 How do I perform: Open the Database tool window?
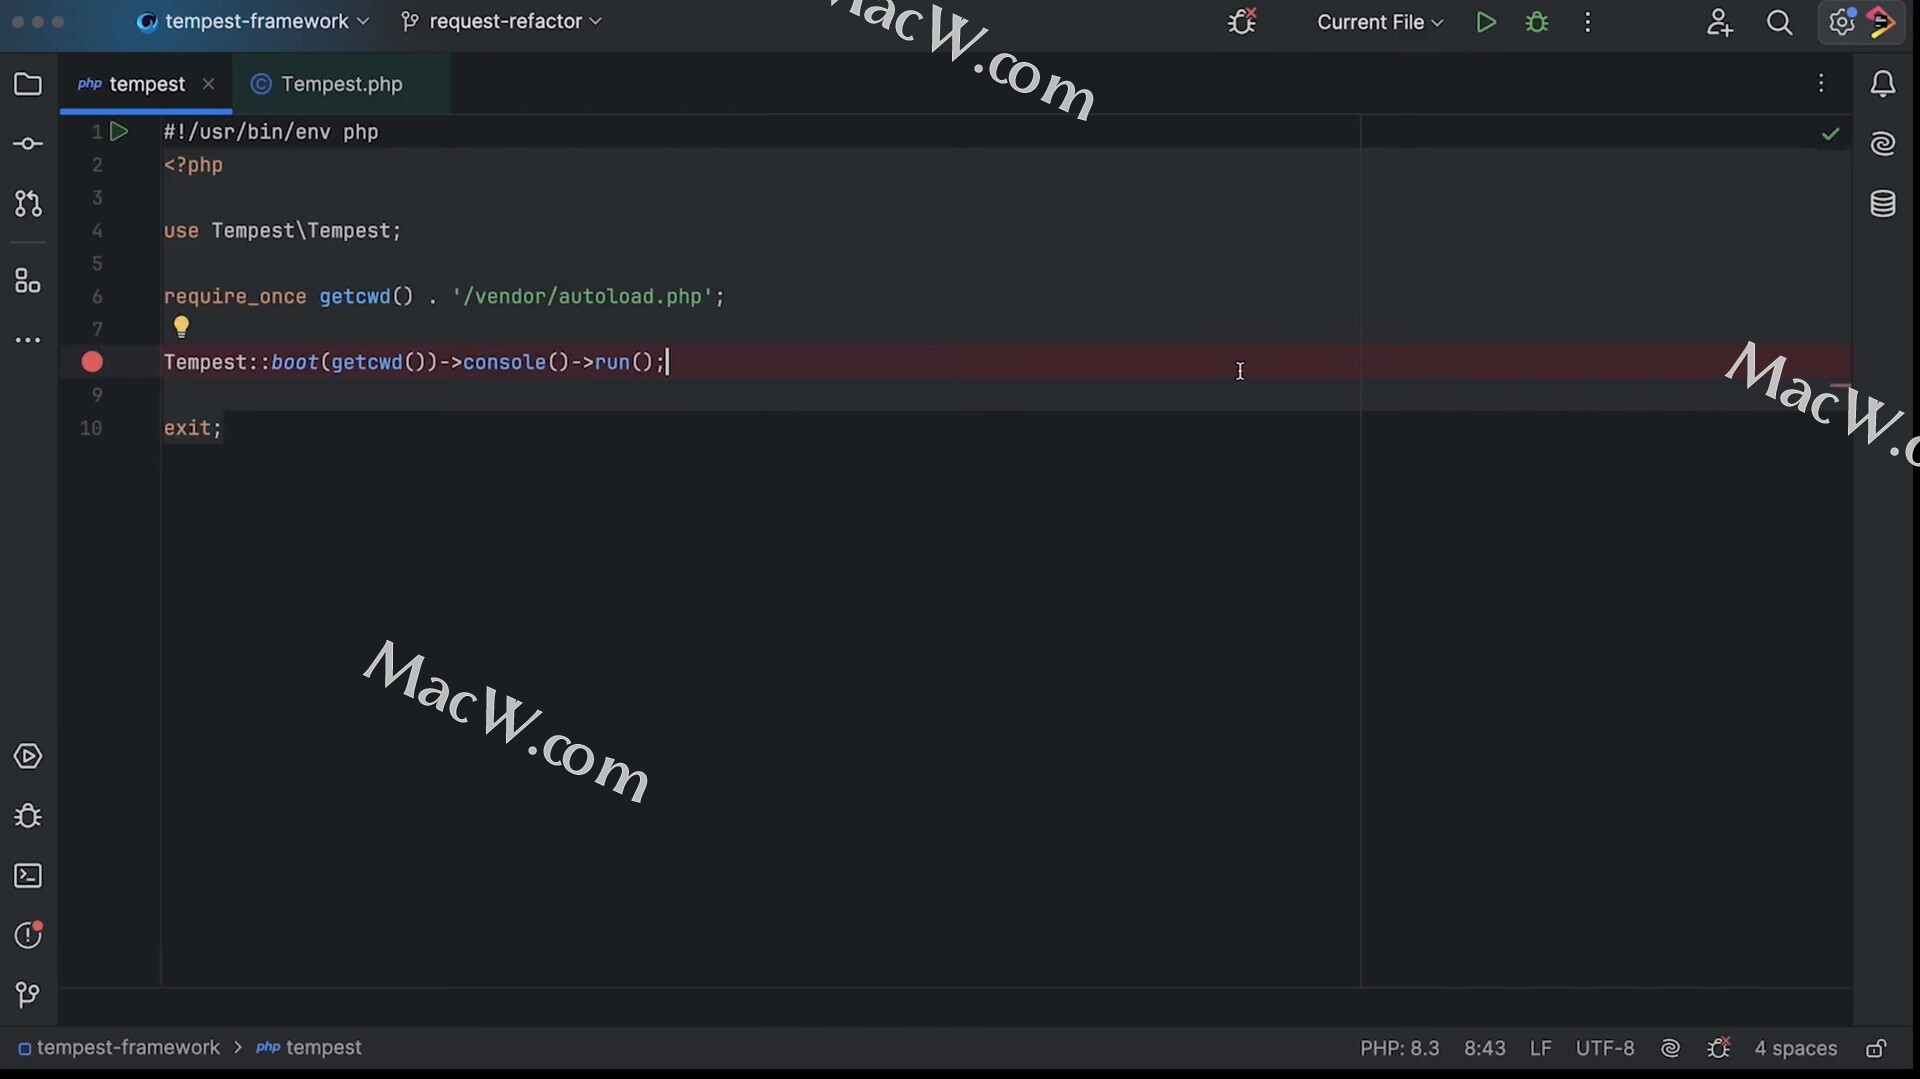pyautogui.click(x=1883, y=204)
